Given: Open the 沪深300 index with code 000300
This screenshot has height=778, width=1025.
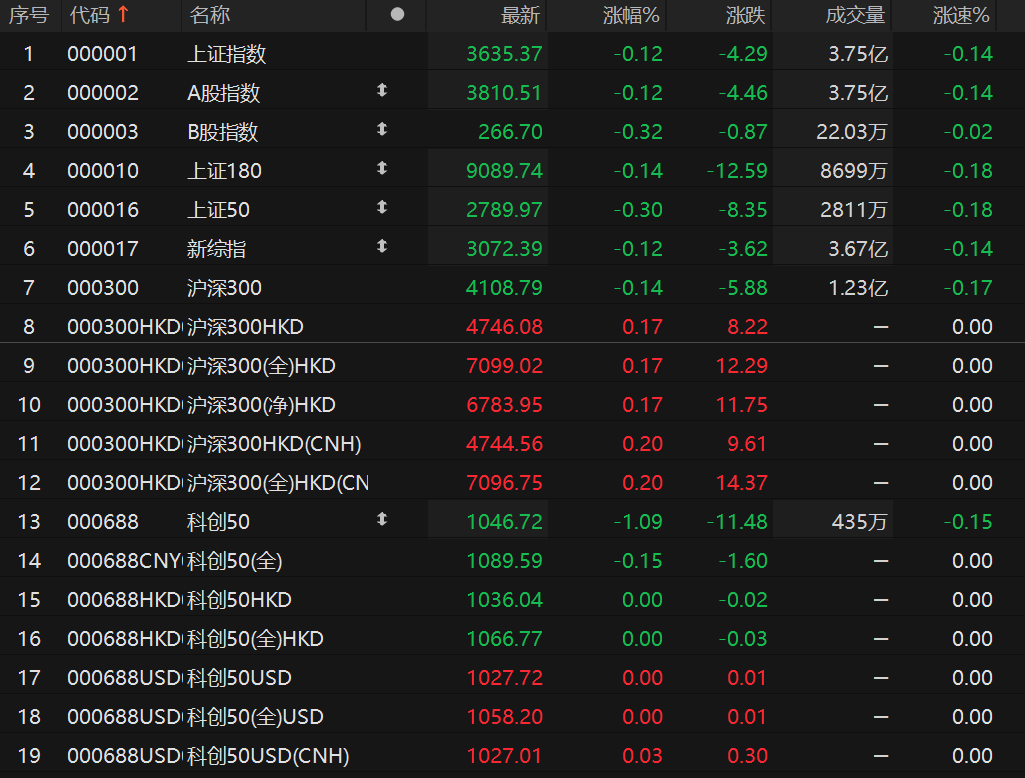Looking at the screenshot, I should pyautogui.click(x=224, y=288).
